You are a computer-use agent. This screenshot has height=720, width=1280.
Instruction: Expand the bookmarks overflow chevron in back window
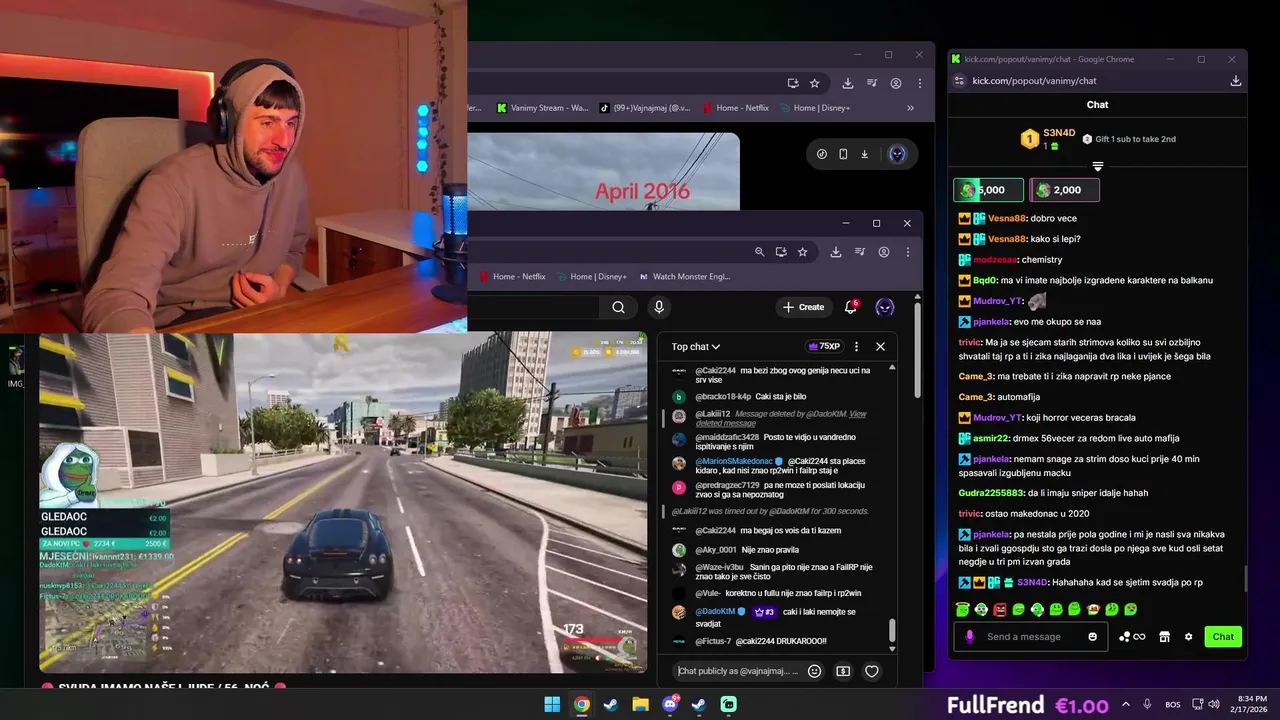point(910,108)
